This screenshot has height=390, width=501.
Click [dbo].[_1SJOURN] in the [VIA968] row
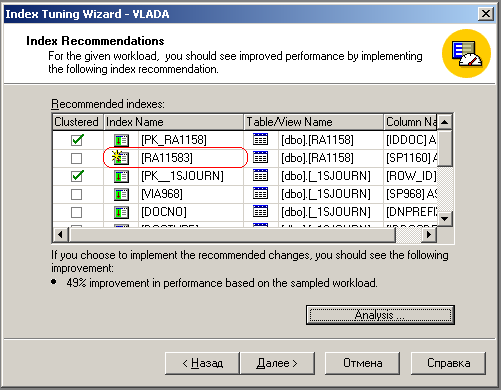326,194
